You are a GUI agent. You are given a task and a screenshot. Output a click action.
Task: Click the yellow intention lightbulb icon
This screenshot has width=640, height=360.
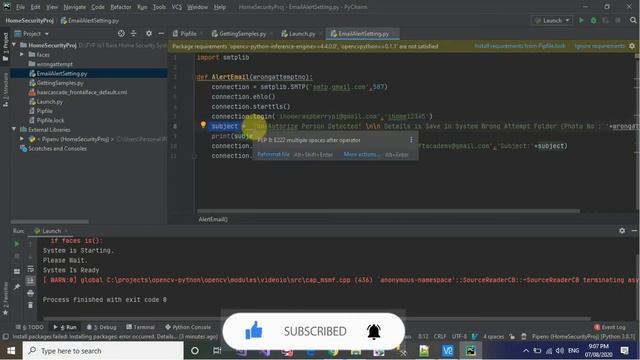pos(203,124)
